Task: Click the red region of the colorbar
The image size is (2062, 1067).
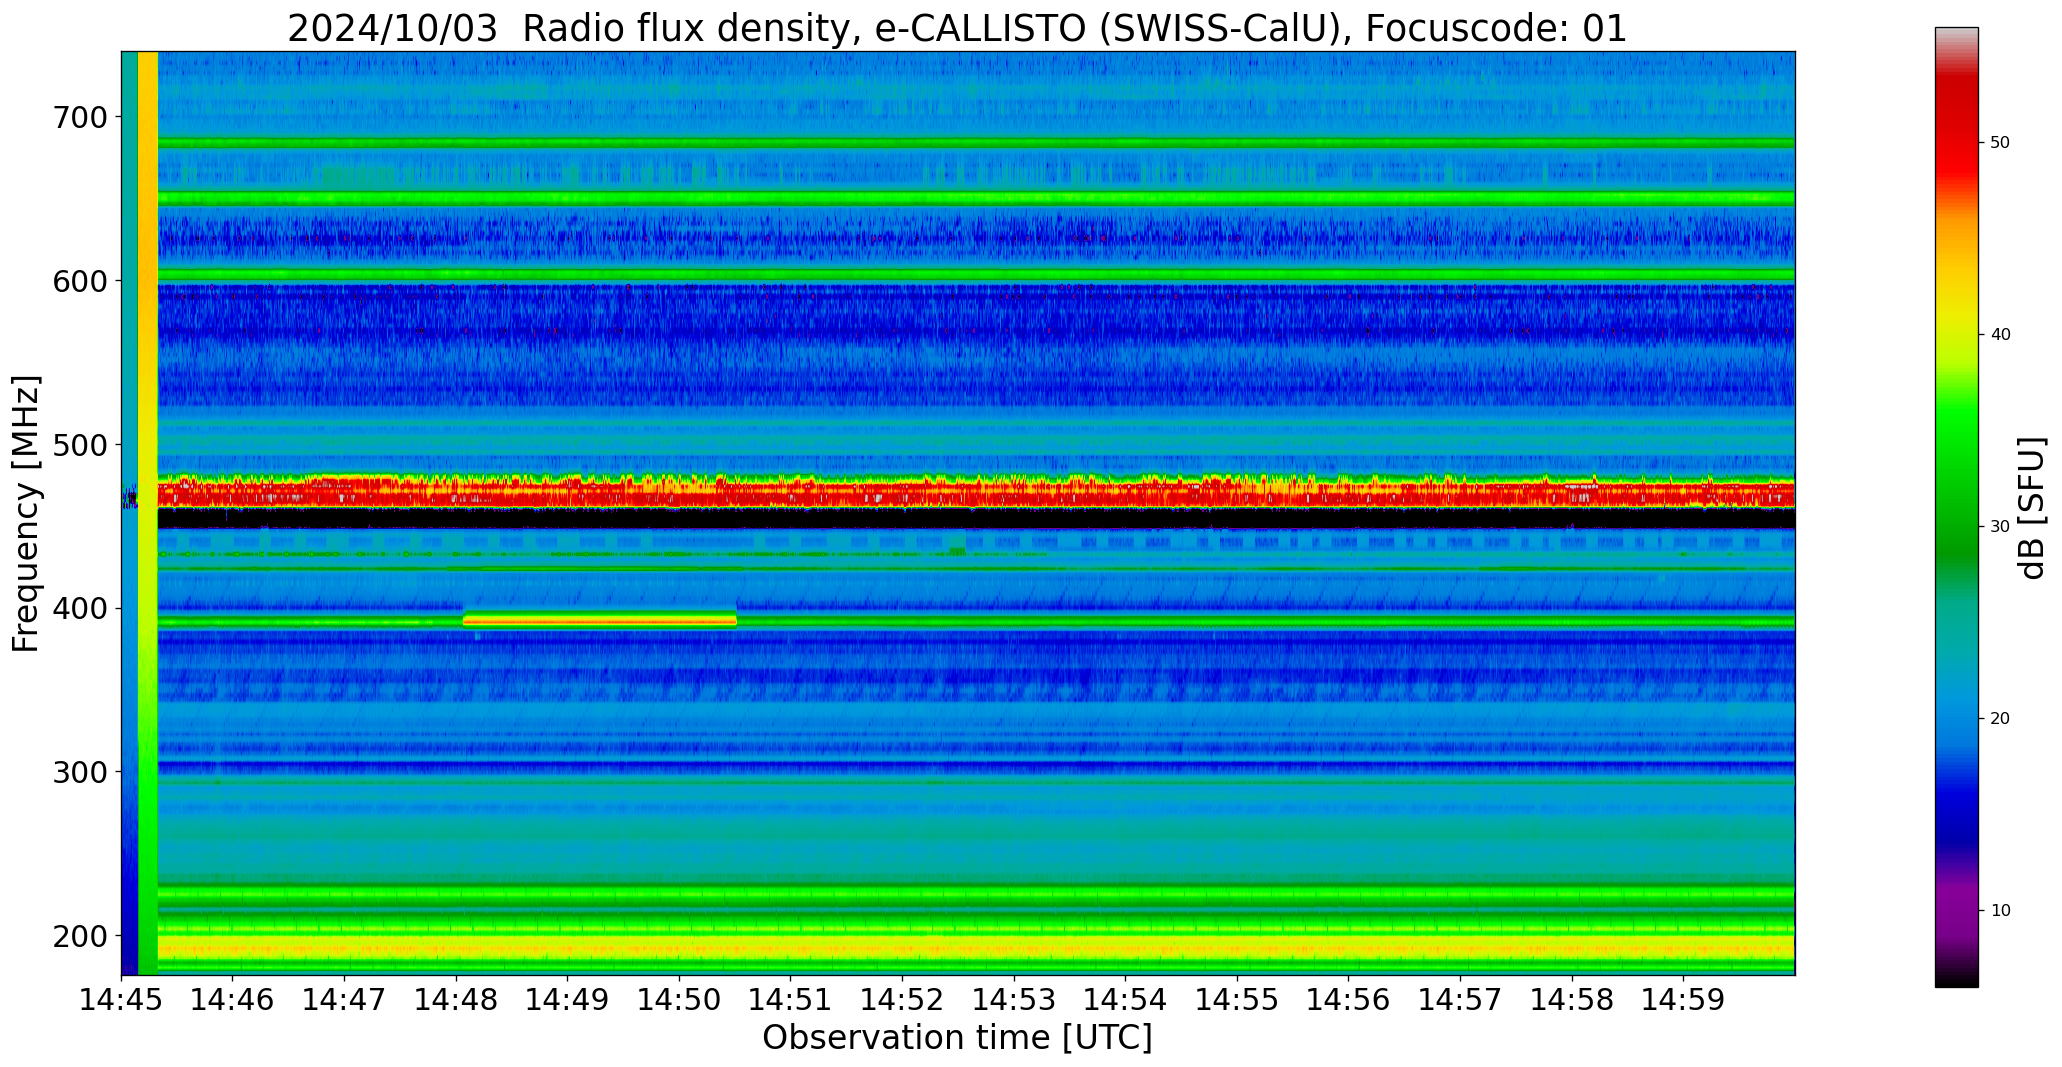Action: pyautogui.click(x=1956, y=130)
